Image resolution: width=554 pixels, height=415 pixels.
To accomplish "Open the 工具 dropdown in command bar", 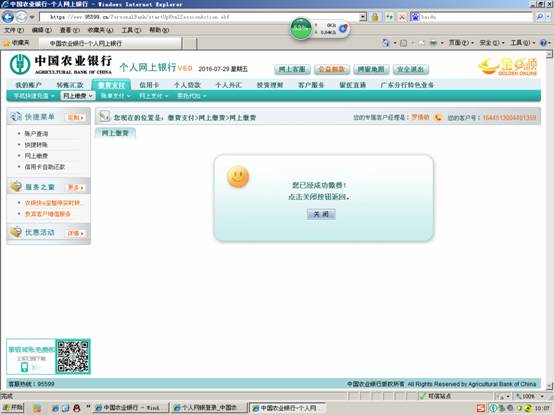I will click(522, 43).
